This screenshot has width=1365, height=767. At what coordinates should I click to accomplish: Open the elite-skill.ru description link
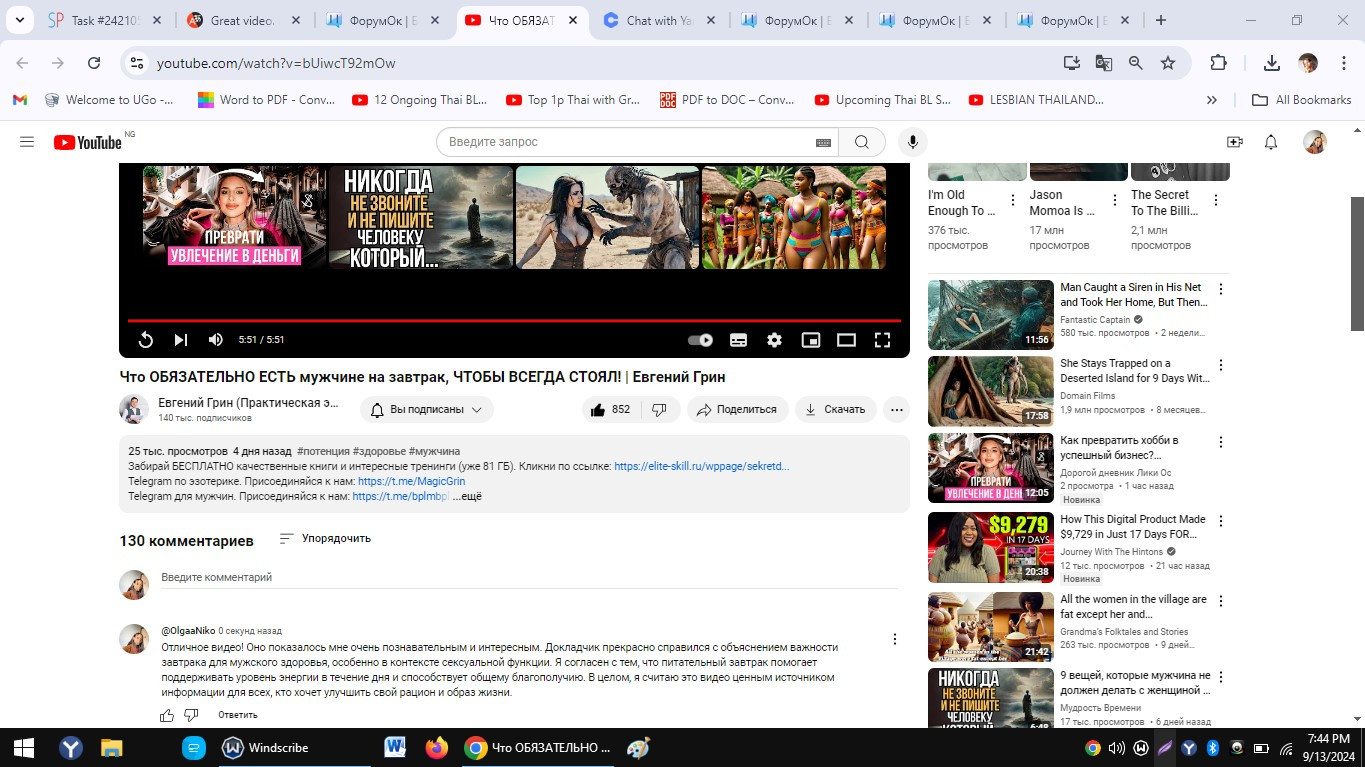point(702,467)
